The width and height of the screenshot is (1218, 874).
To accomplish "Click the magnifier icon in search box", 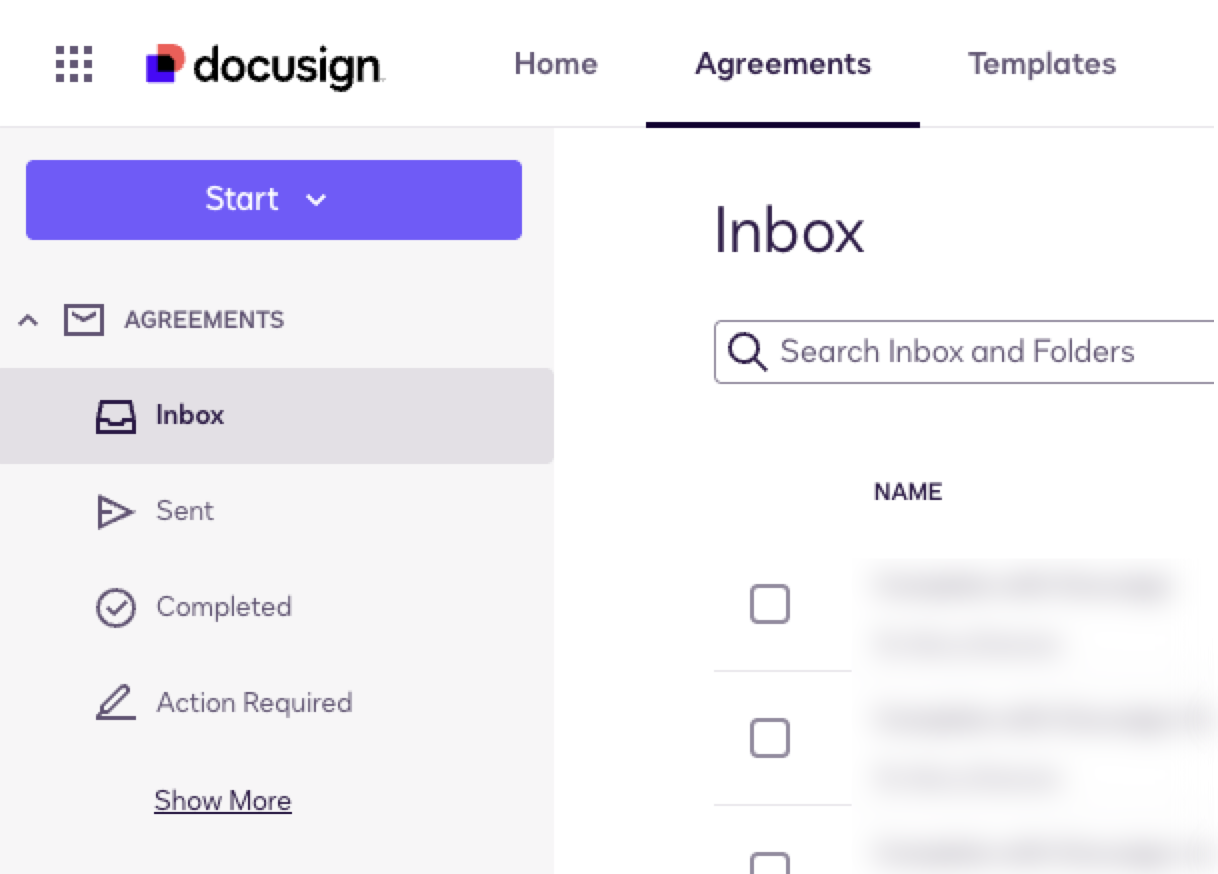I will tap(747, 352).
